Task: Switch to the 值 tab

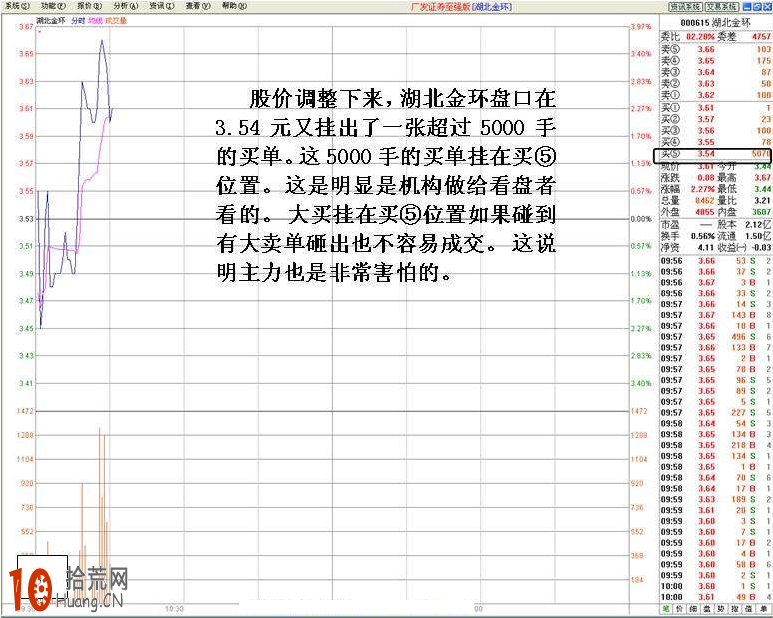Action: (x=748, y=610)
